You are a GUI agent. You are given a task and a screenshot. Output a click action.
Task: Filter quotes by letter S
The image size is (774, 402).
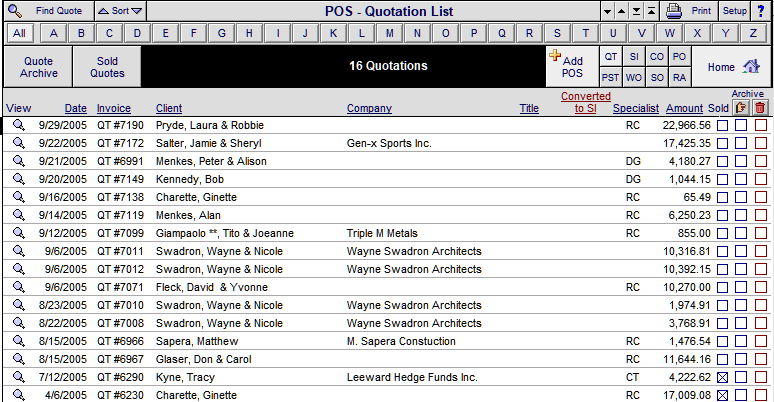tap(557, 33)
